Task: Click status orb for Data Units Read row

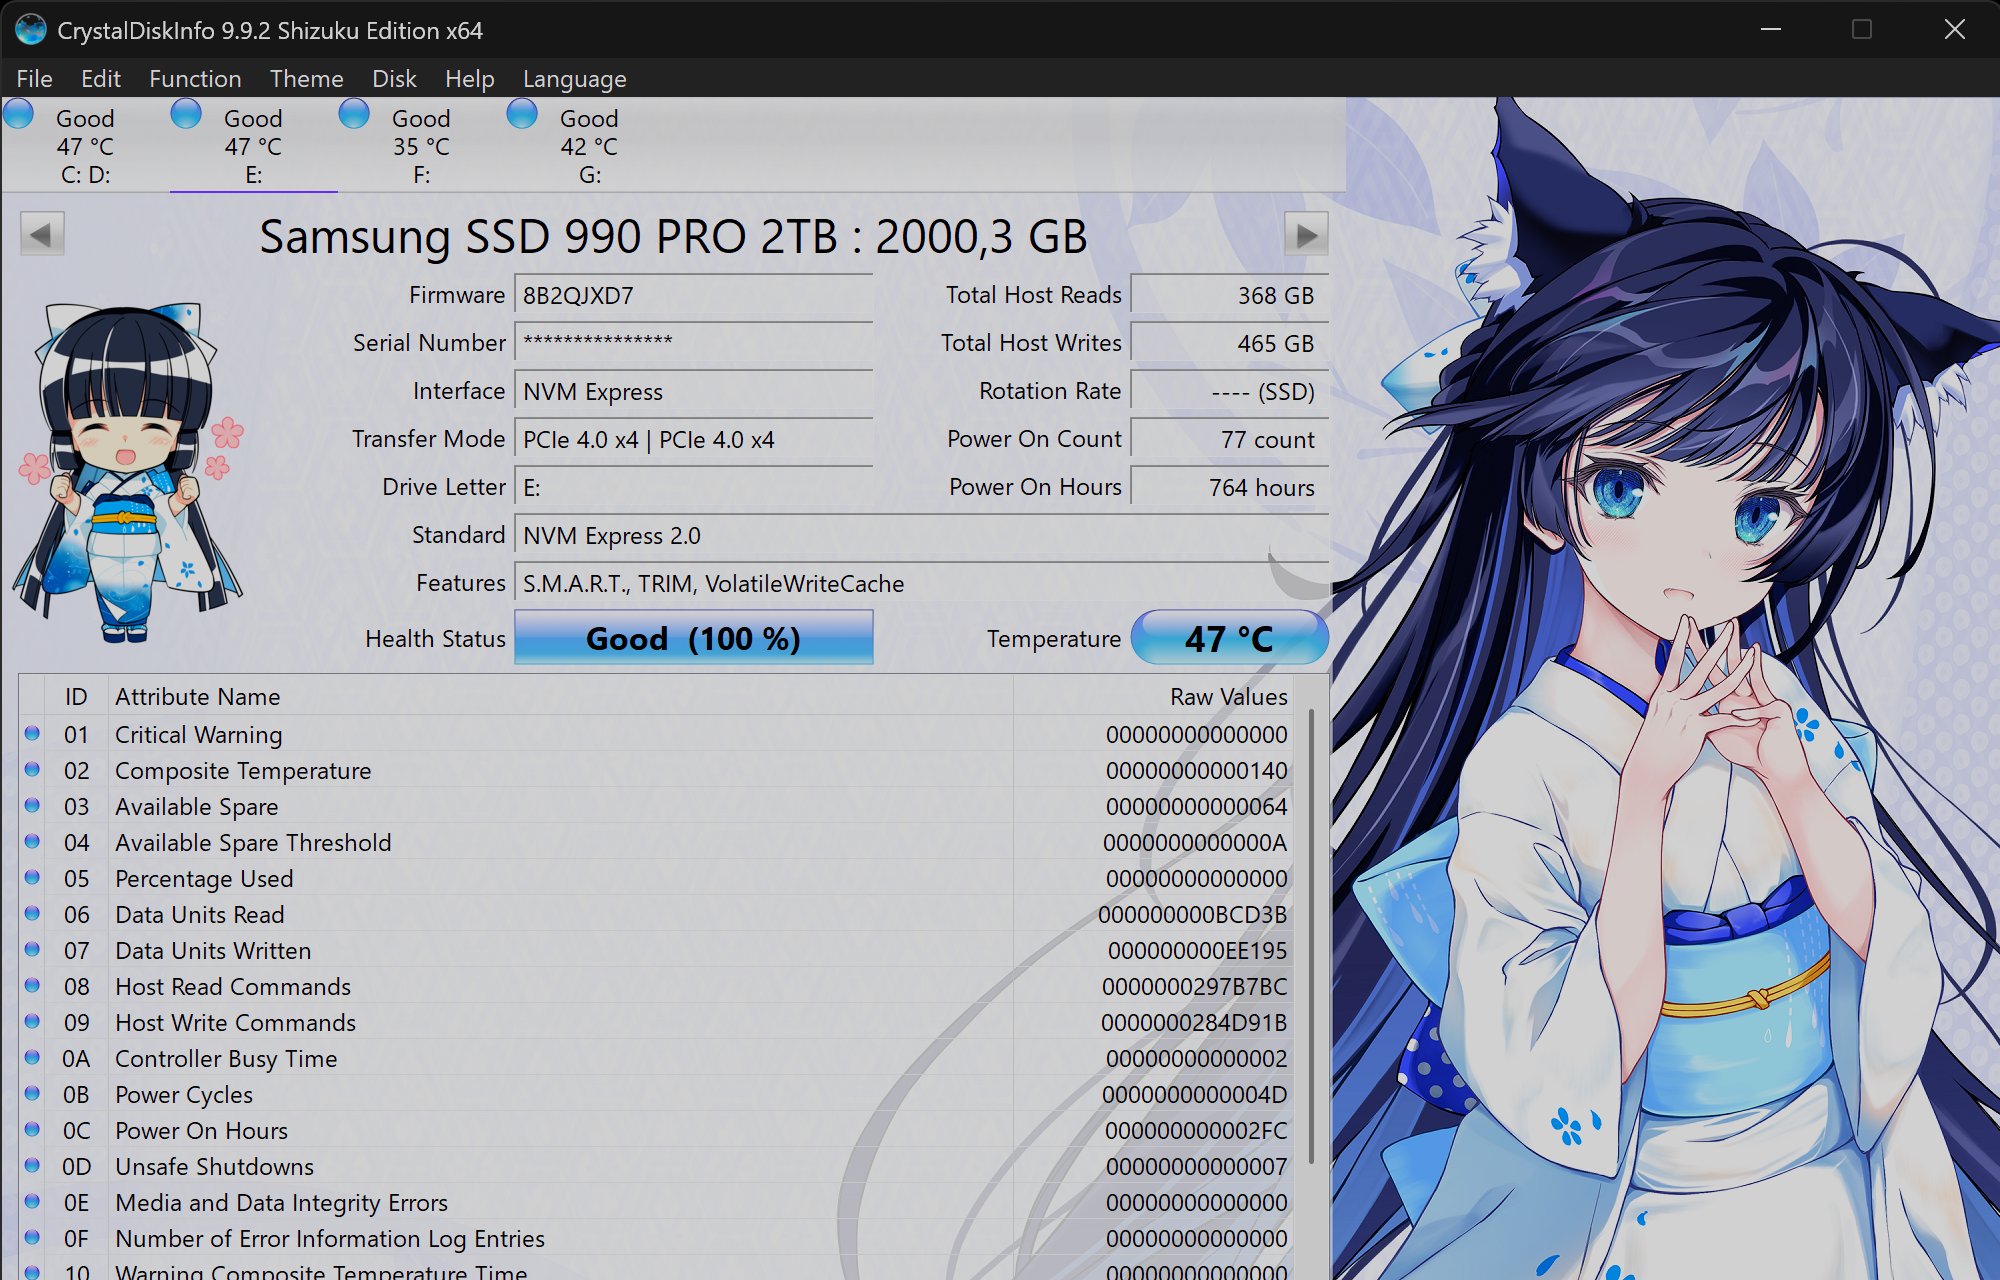Action: click(x=32, y=914)
